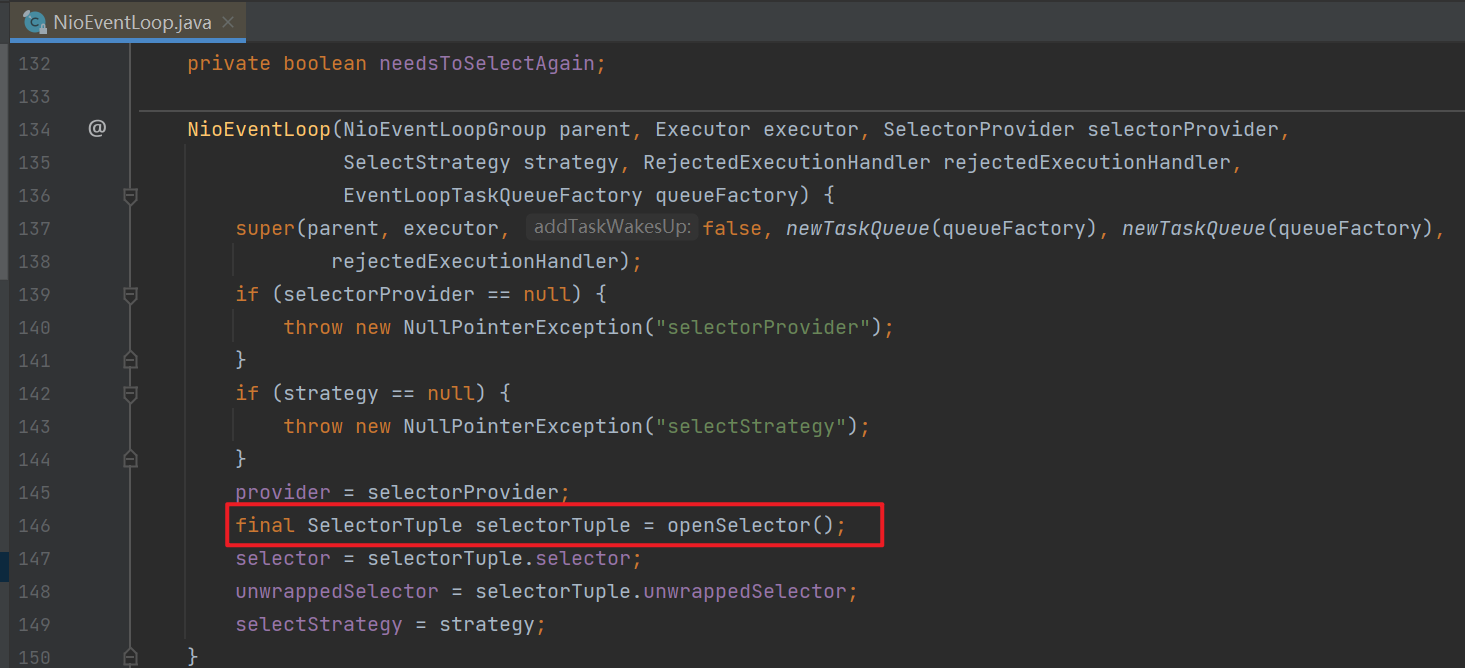Click the unwrappedSelector field on line 148
Viewport: 1465px width, 668px height.
pos(336,591)
